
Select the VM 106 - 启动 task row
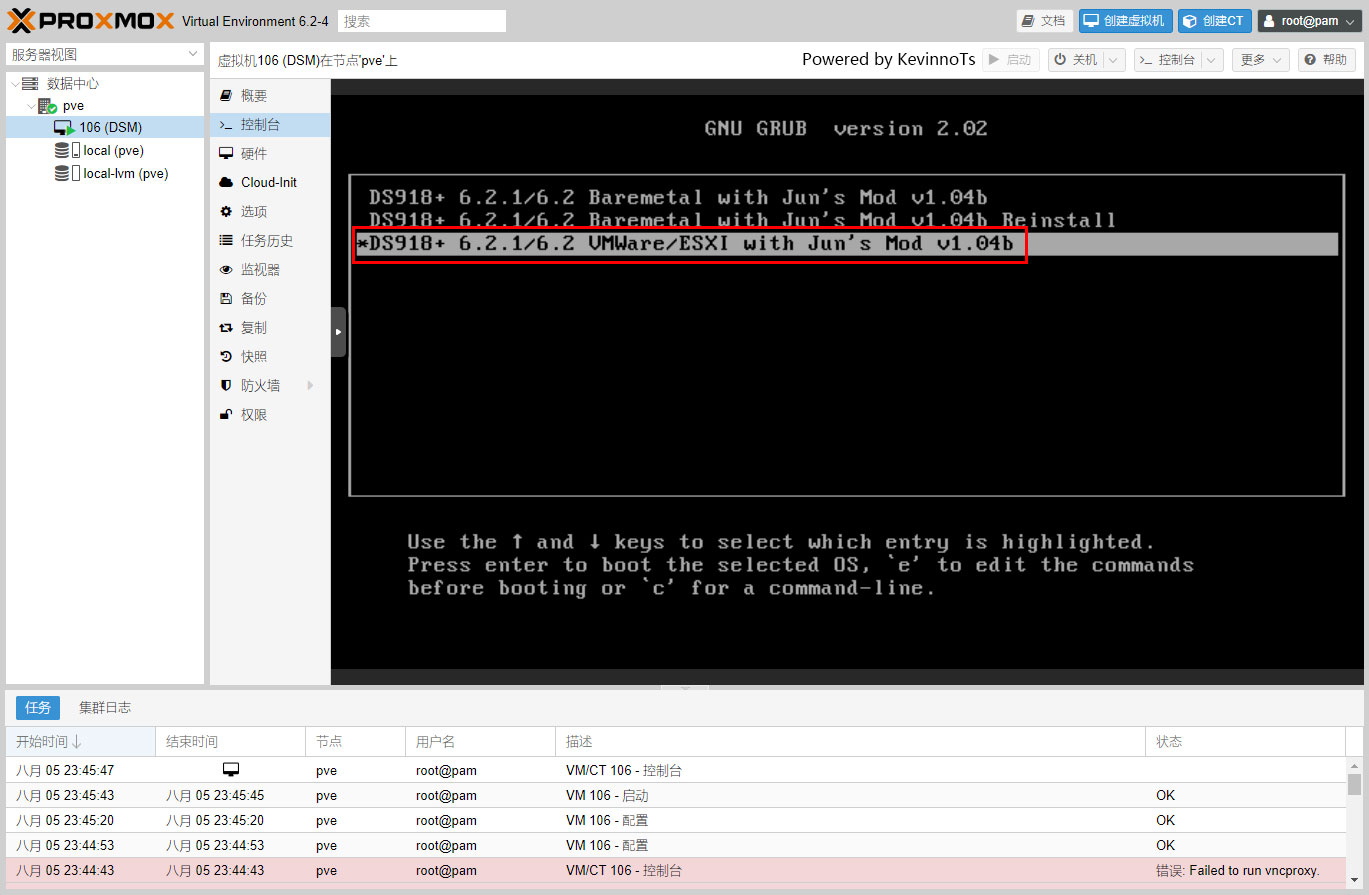point(676,796)
